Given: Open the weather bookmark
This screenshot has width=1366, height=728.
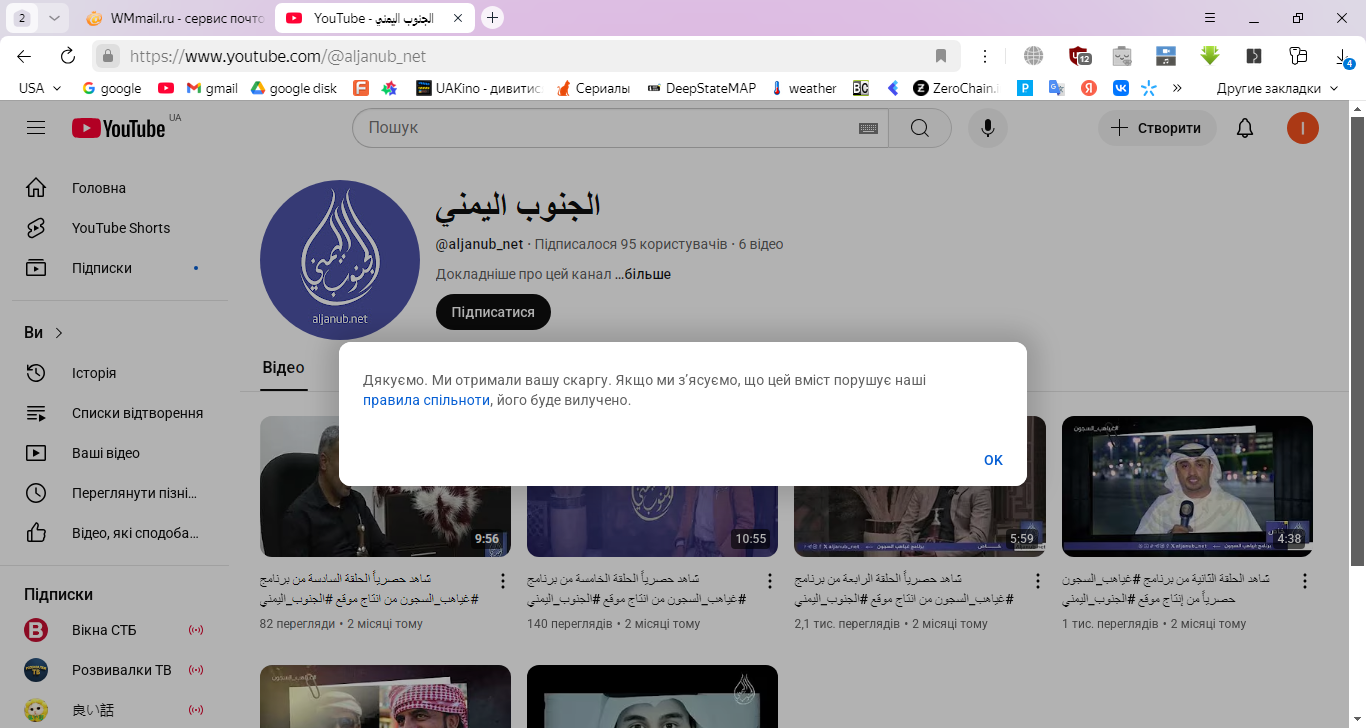Looking at the screenshot, I should [803, 88].
